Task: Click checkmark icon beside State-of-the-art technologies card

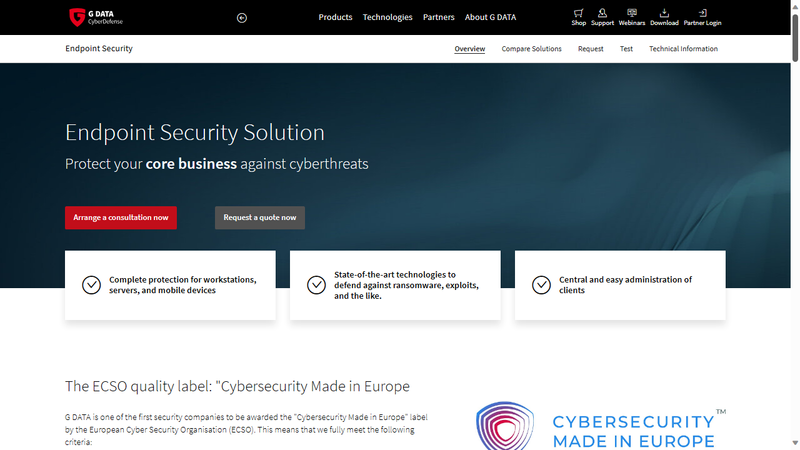Action: tap(316, 285)
